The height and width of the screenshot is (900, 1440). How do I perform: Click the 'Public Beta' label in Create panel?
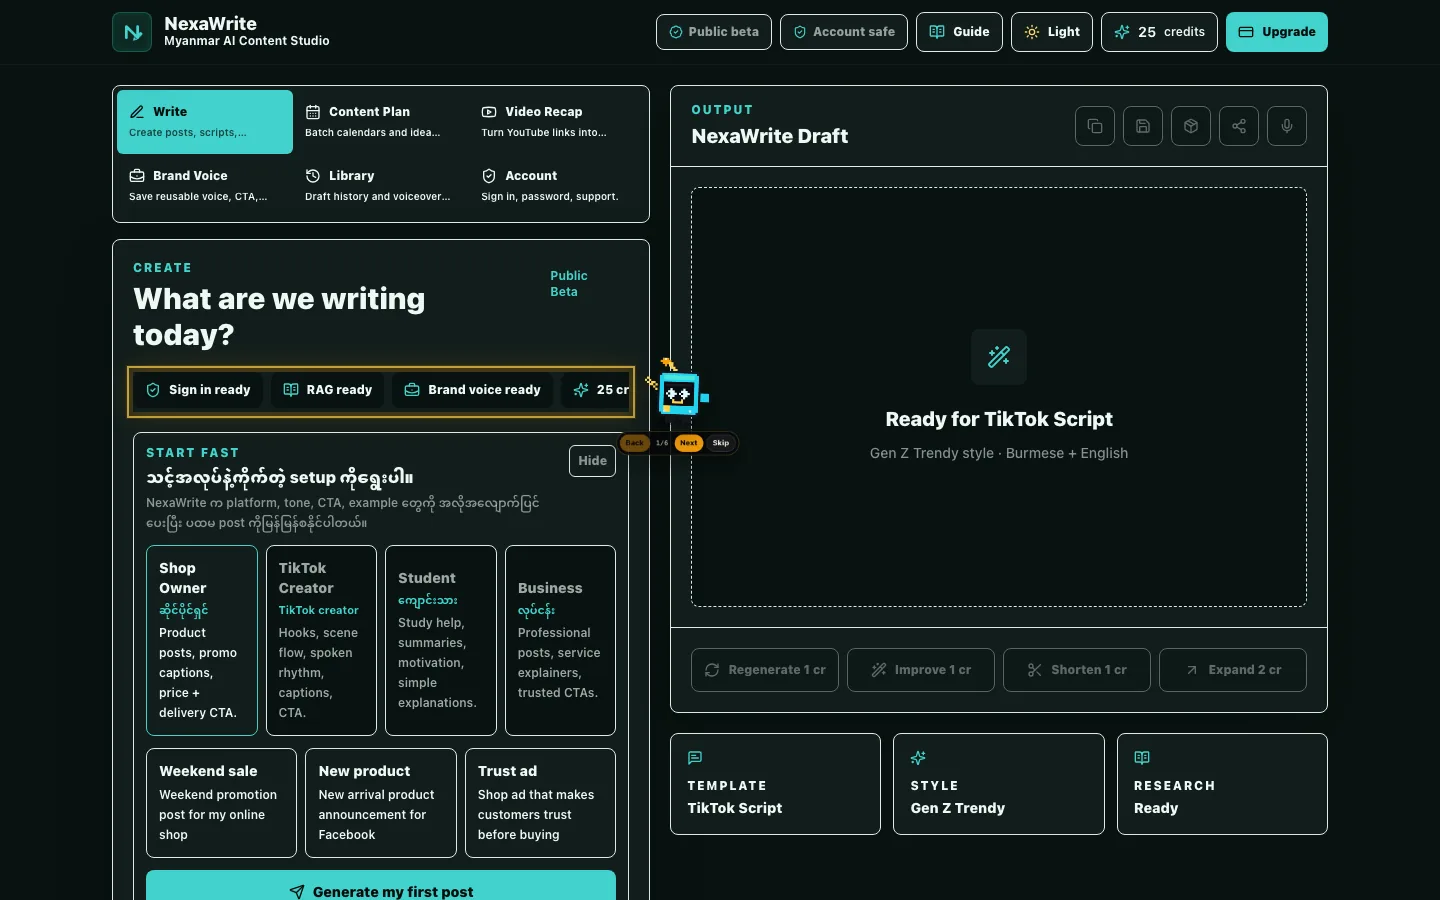(x=569, y=284)
